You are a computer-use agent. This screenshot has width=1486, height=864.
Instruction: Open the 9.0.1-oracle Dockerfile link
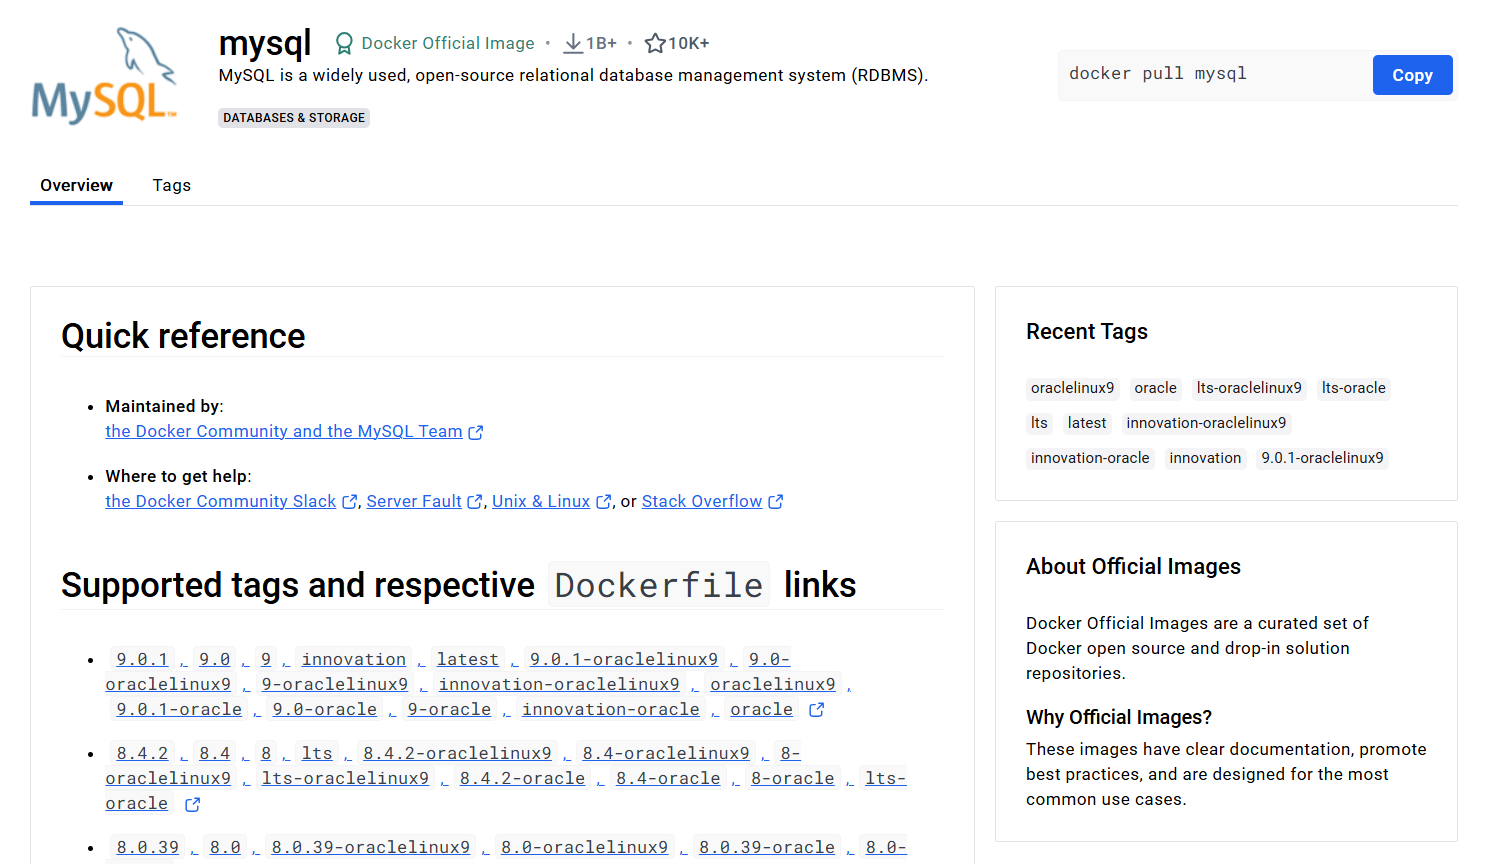[179, 709]
